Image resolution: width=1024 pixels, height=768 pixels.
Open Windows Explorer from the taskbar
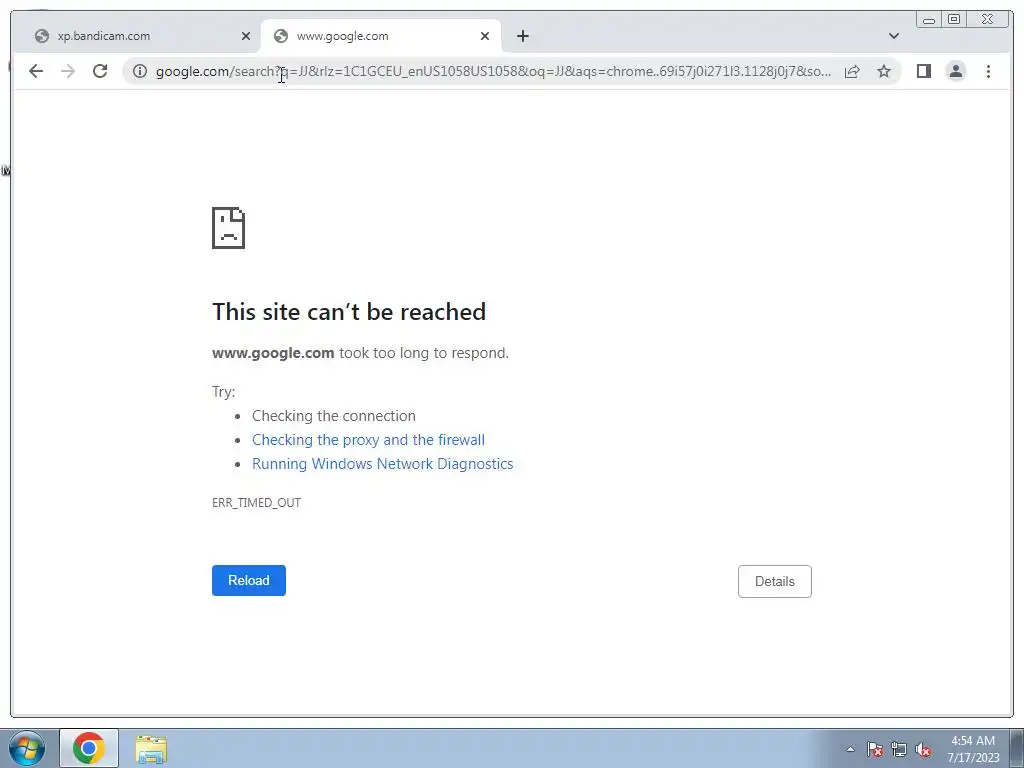point(151,749)
